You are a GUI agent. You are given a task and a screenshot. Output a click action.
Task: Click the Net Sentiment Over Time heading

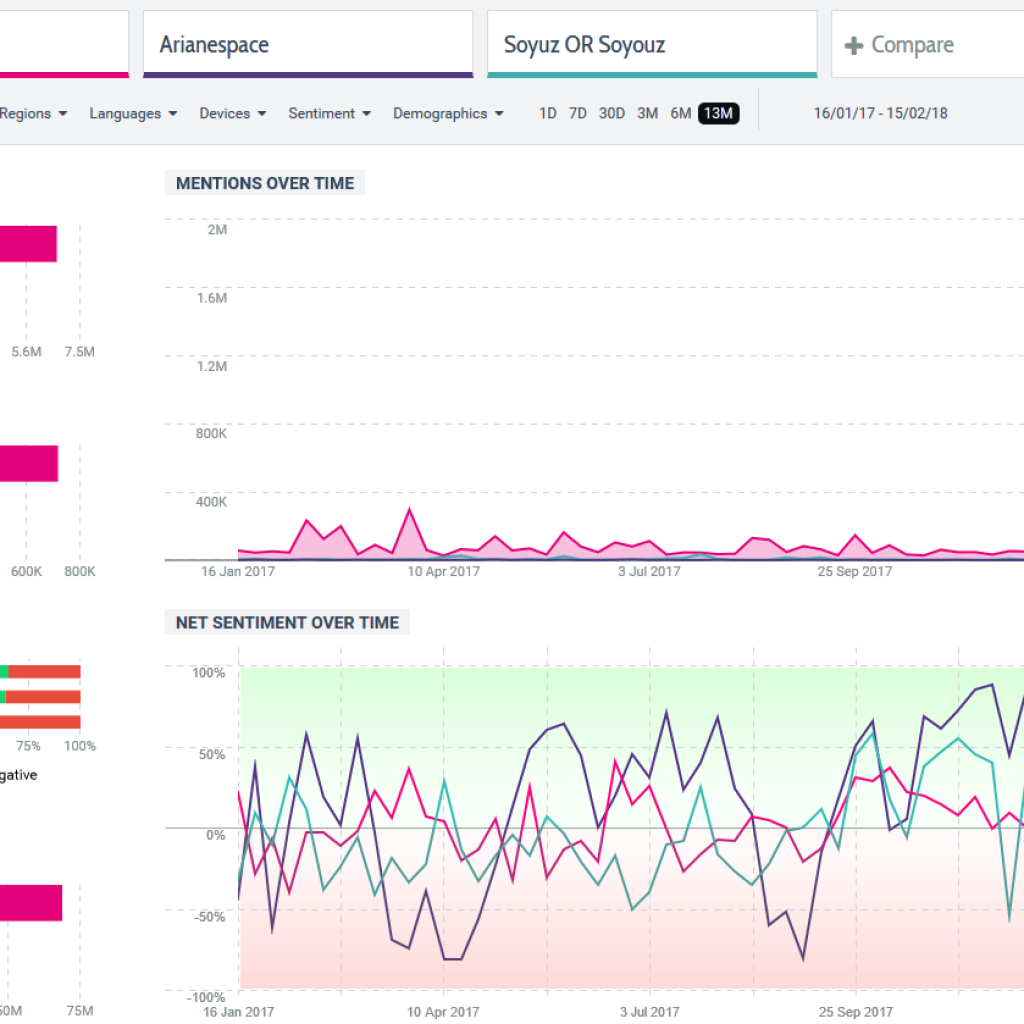pyautogui.click(x=287, y=623)
